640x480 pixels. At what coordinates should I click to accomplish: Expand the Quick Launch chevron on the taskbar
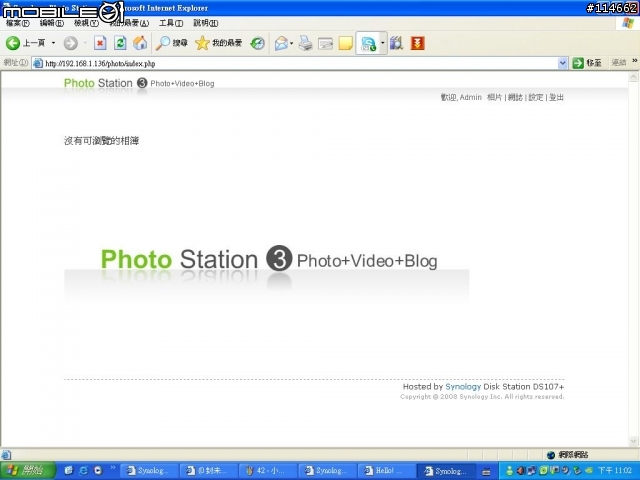tap(113, 467)
